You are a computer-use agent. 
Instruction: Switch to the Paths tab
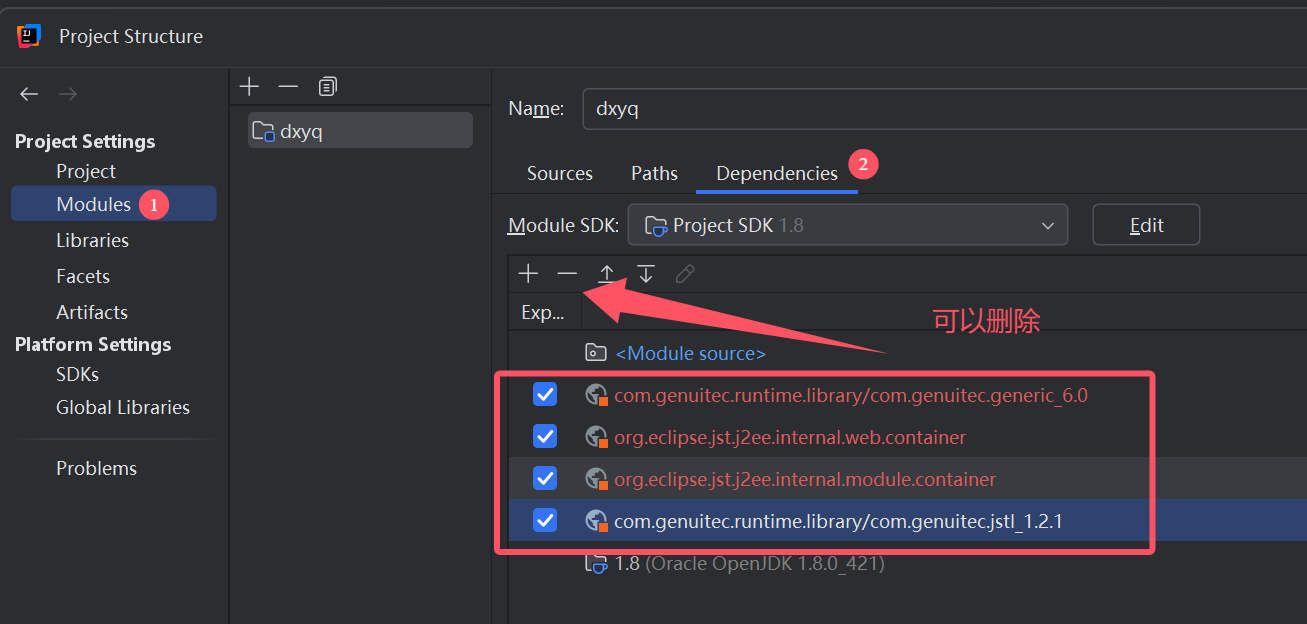coord(654,173)
